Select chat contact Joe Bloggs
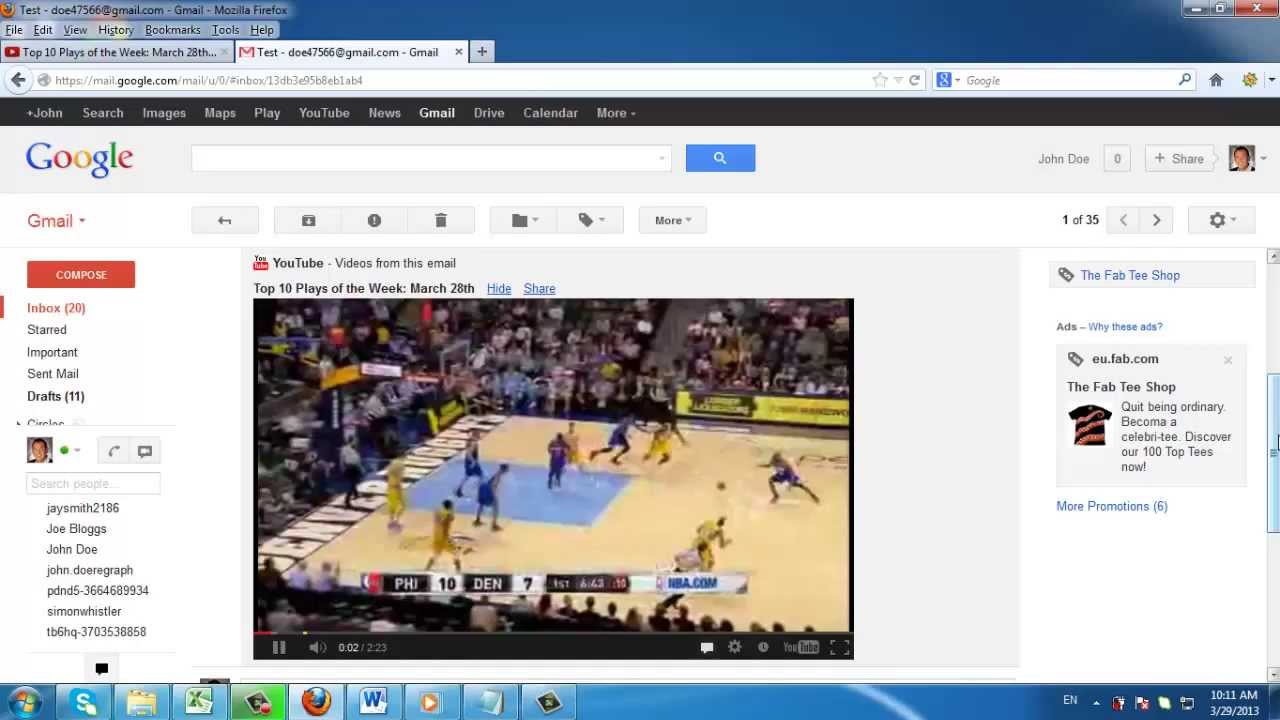1280x720 pixels. click(76, 529)
